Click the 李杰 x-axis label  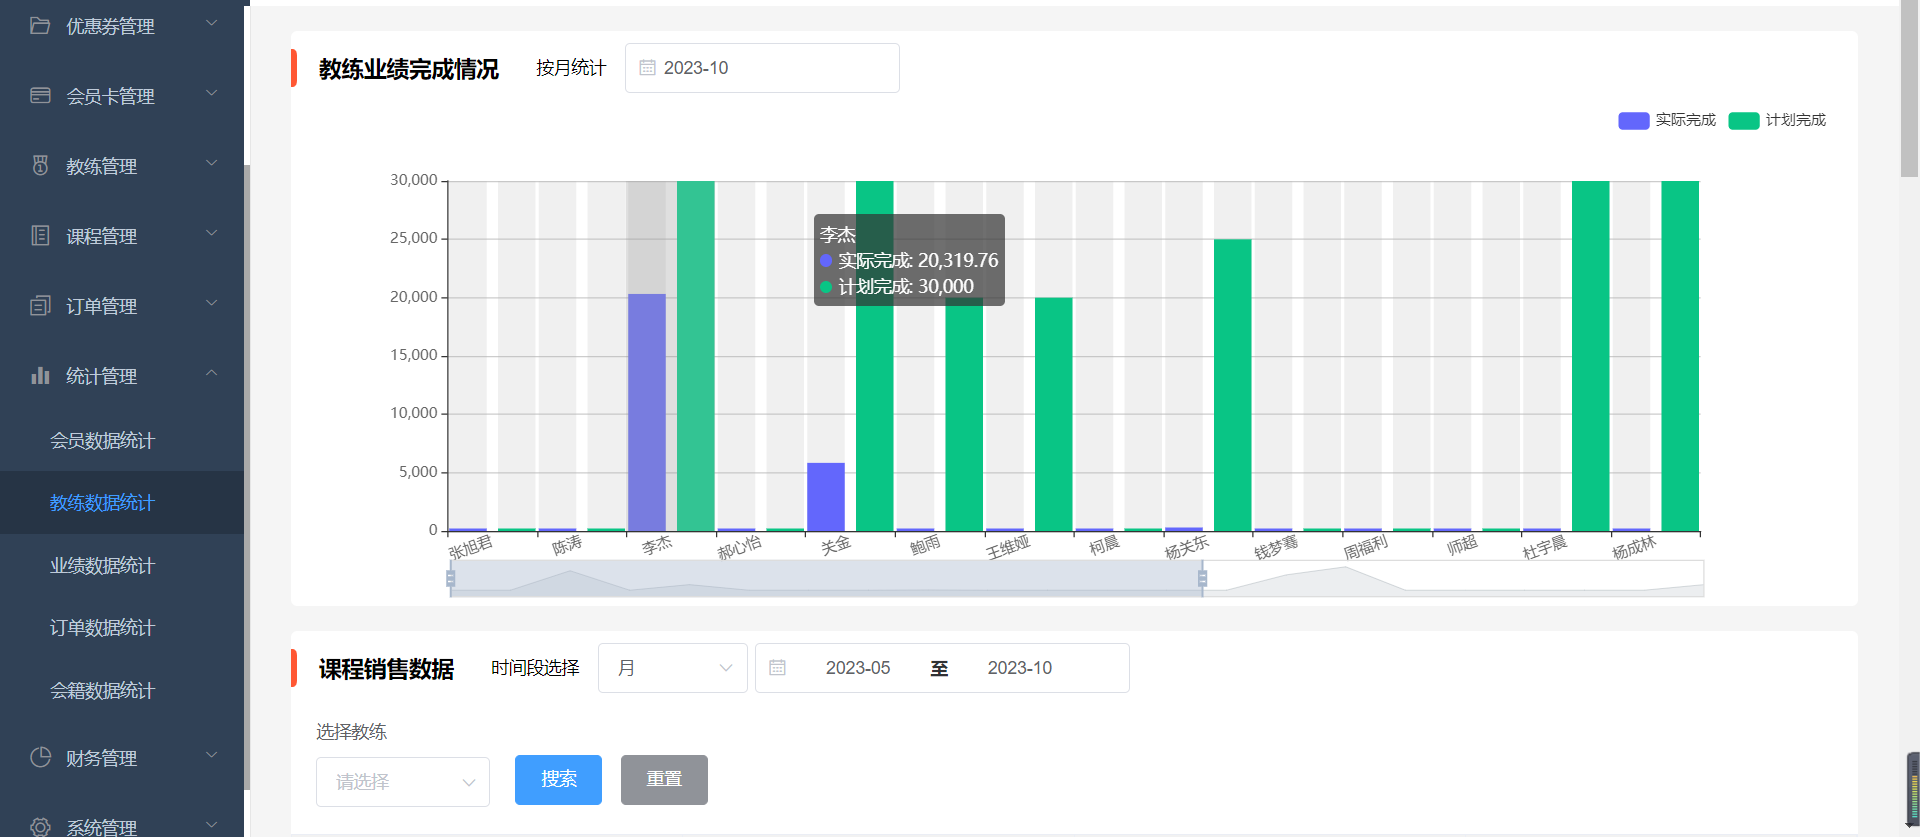[x=657, y=546]
